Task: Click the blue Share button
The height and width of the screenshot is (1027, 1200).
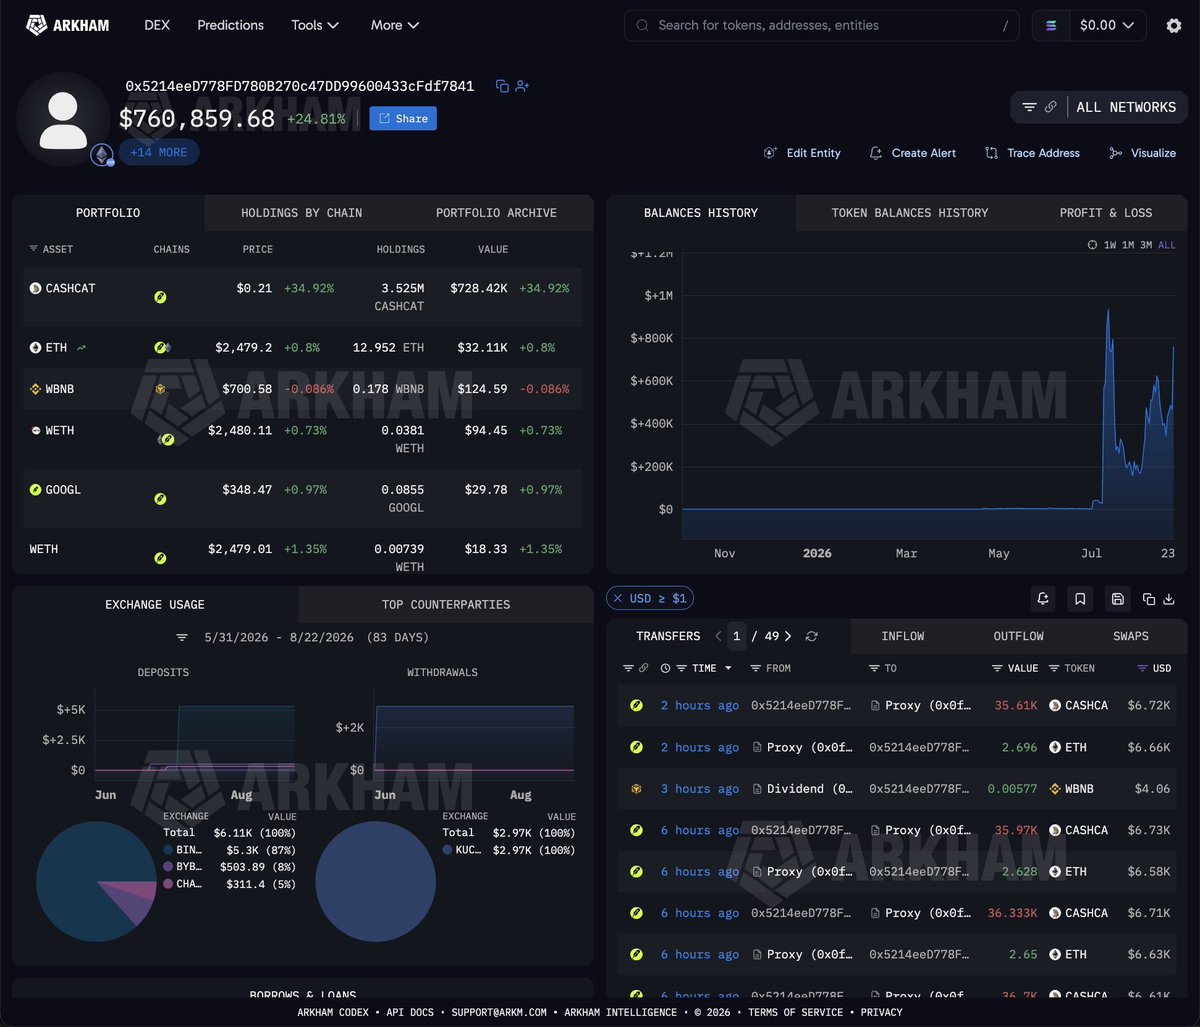Action: tap(403, 118)
